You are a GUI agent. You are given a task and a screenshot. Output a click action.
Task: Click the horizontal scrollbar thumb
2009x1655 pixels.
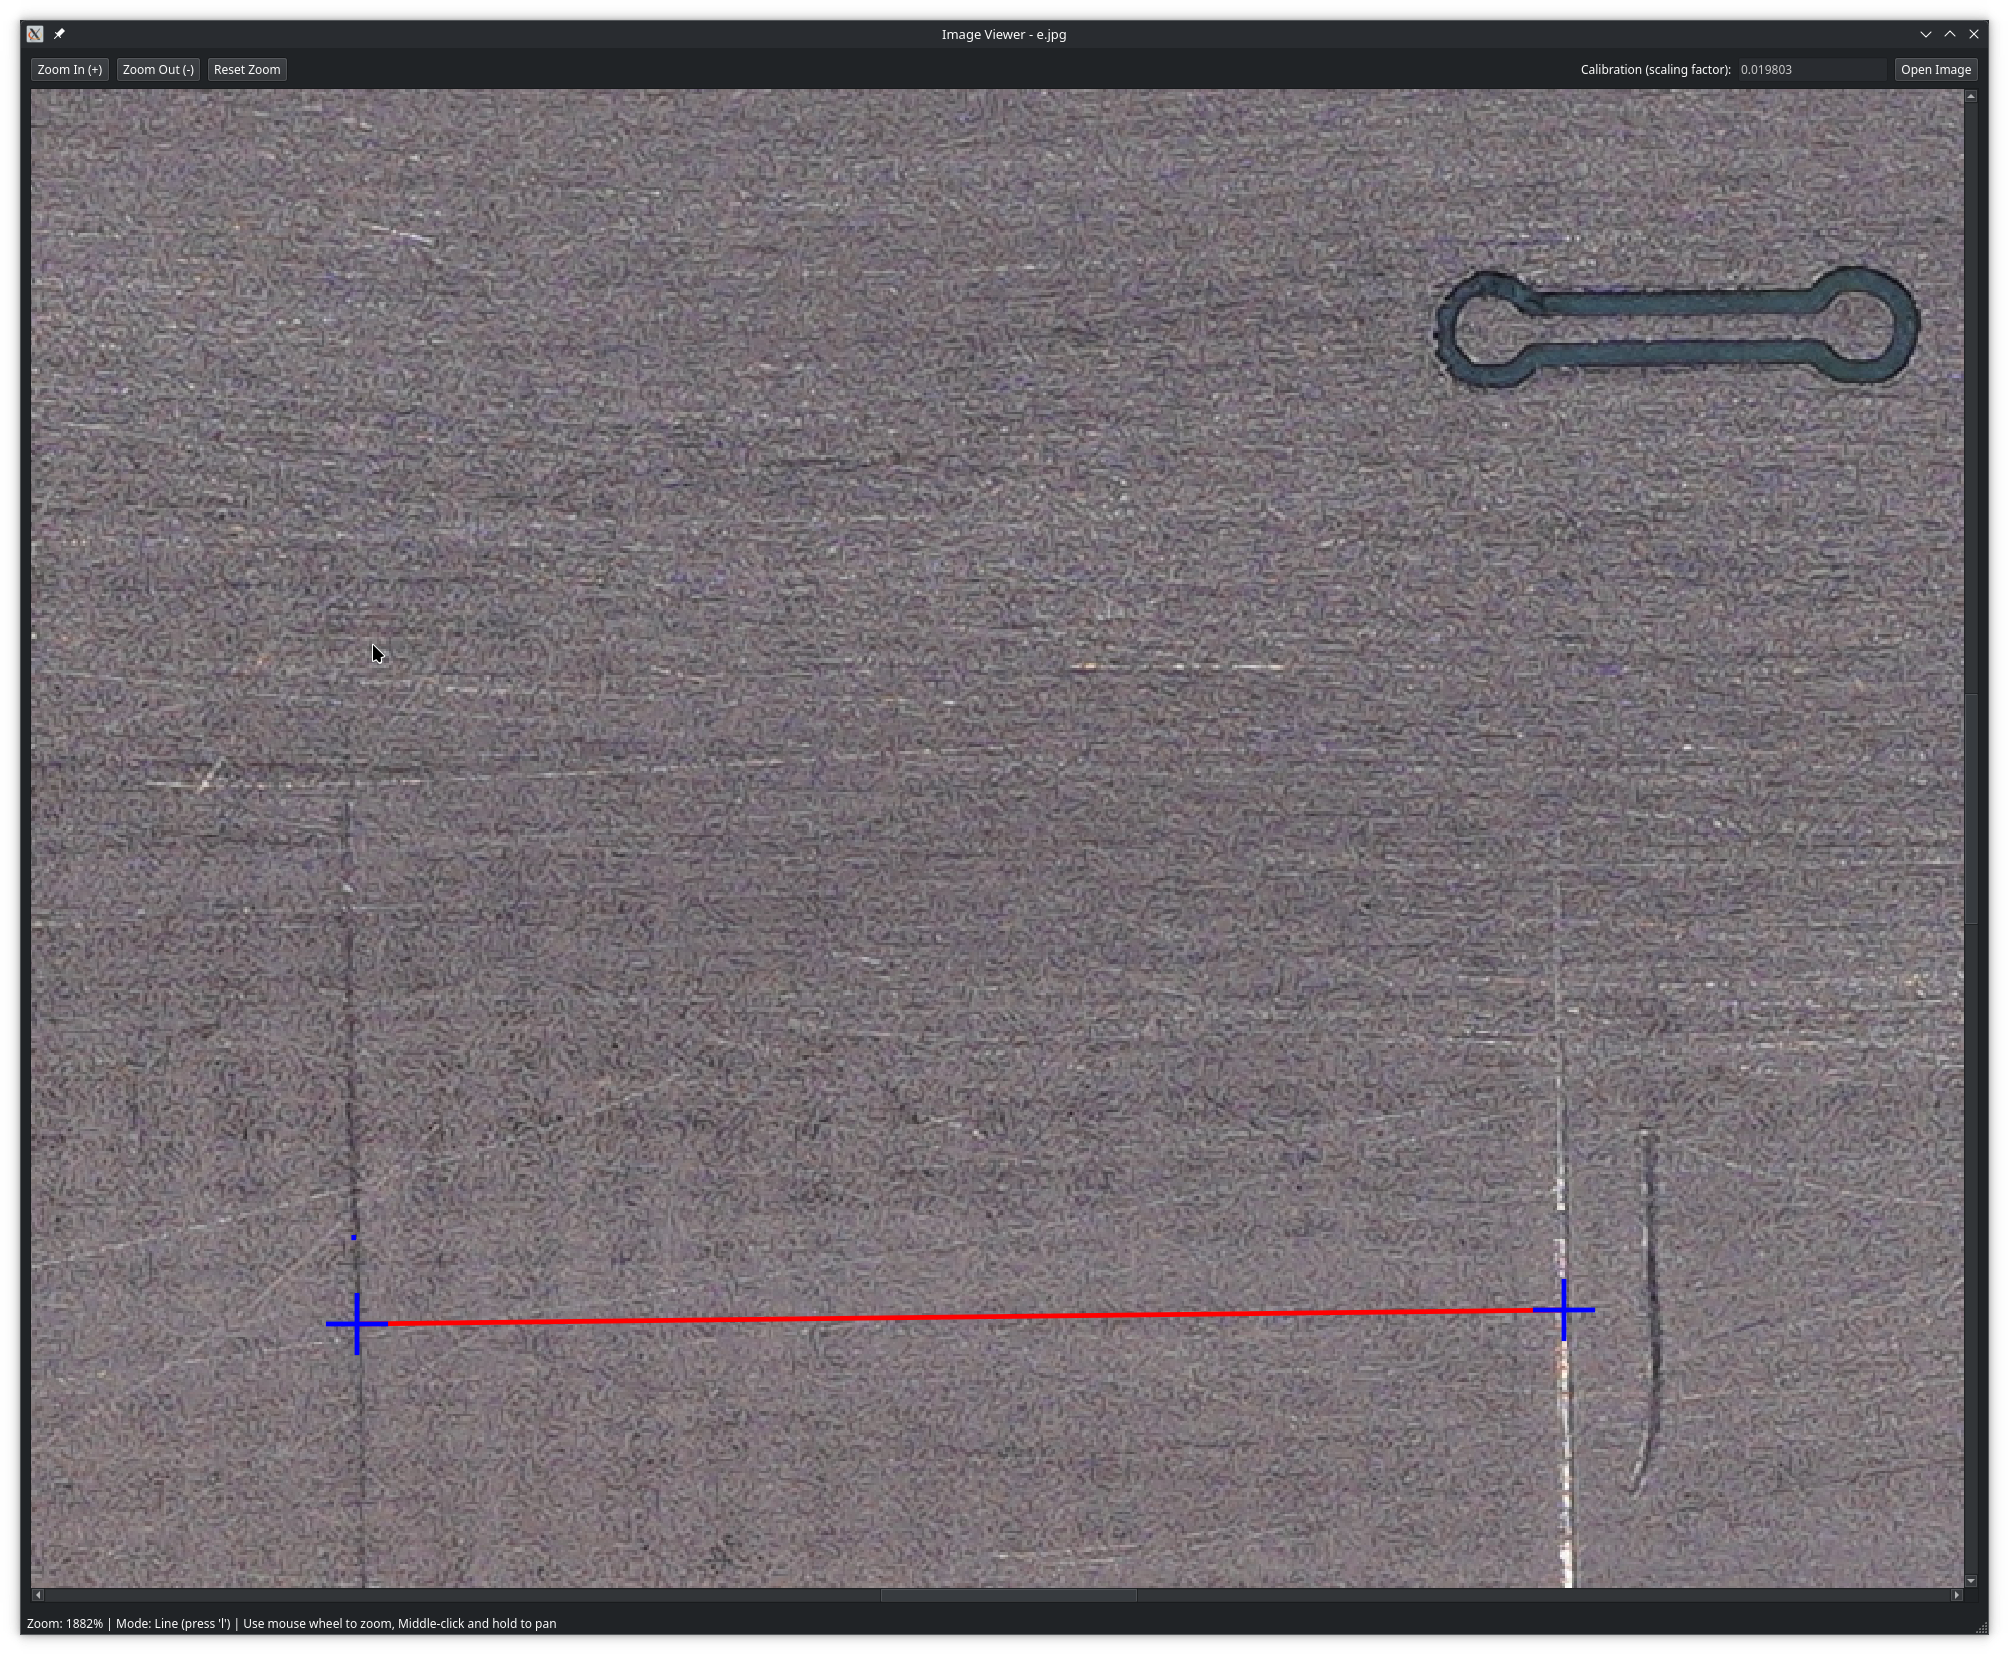click(x=1008, y=1595)
